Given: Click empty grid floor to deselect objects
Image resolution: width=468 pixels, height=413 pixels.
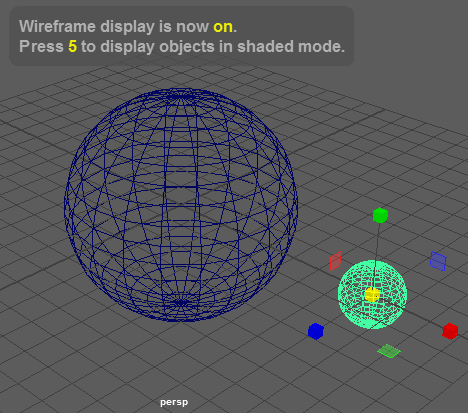Looking at the screenshot, I should [100, 367].
